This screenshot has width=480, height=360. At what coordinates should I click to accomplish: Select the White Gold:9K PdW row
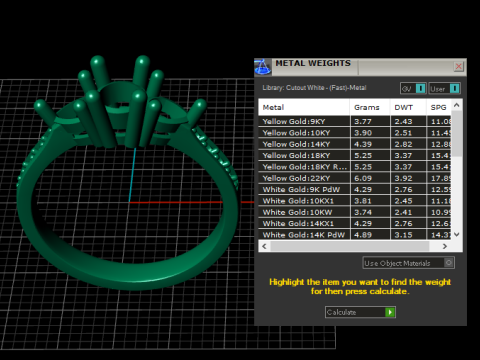(355, 189)
